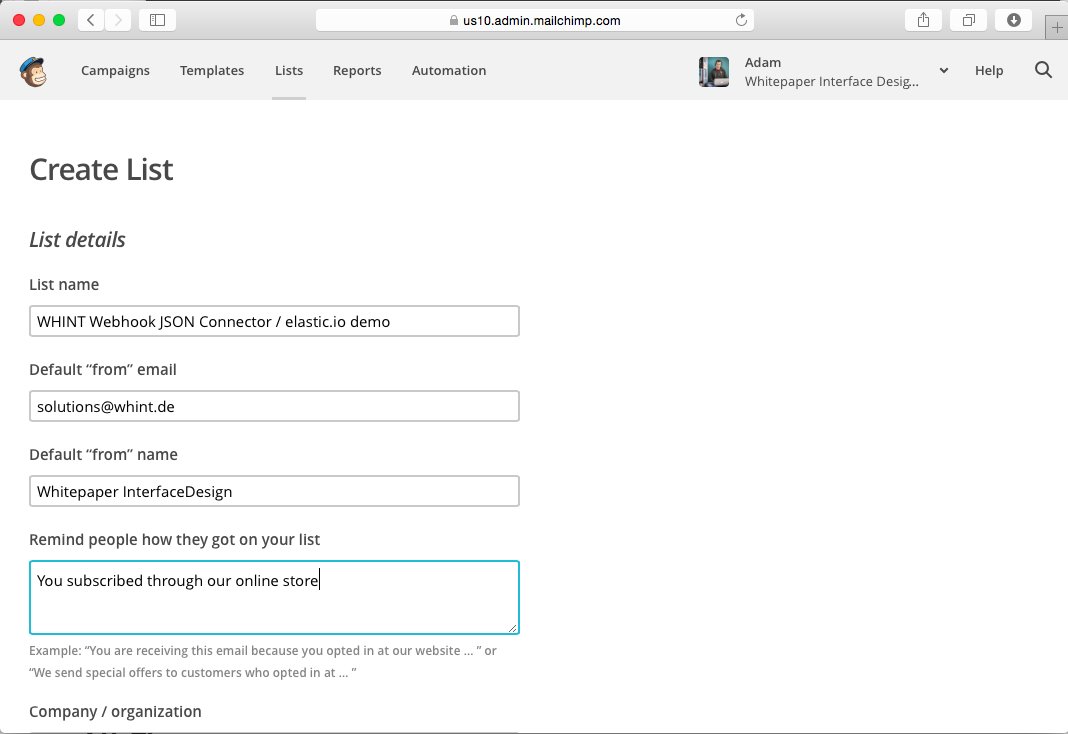Go to the Reports section
1068x734 pixels.
tap(357, 70)
